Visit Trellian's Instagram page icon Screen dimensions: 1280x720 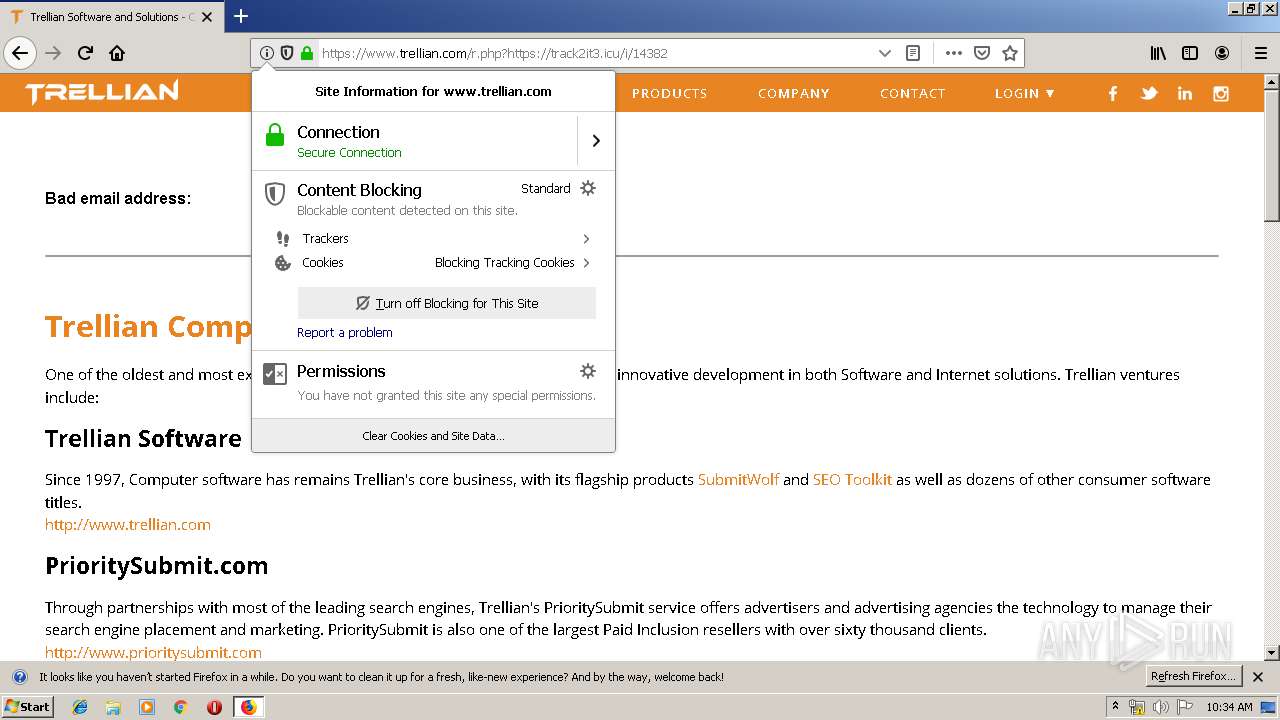[1221, 93]
